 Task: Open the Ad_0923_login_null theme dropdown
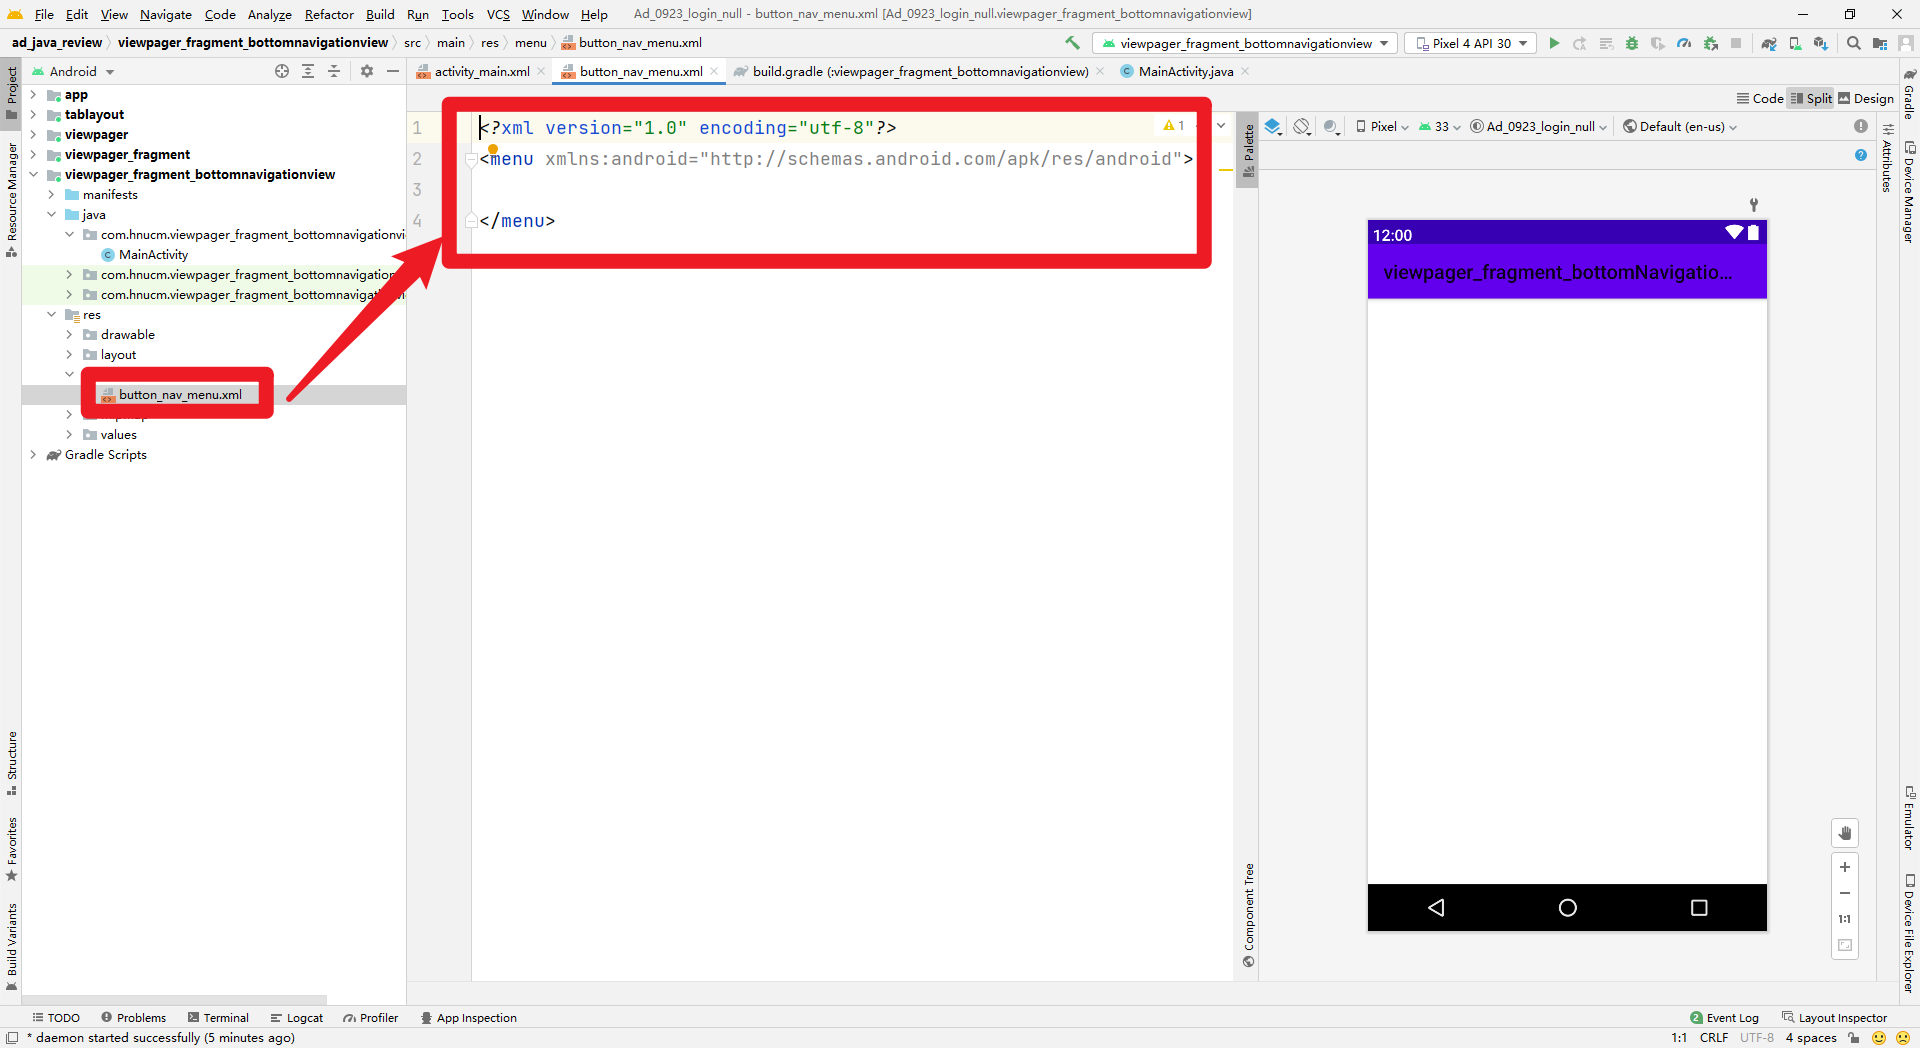(x=1538, y=126)
